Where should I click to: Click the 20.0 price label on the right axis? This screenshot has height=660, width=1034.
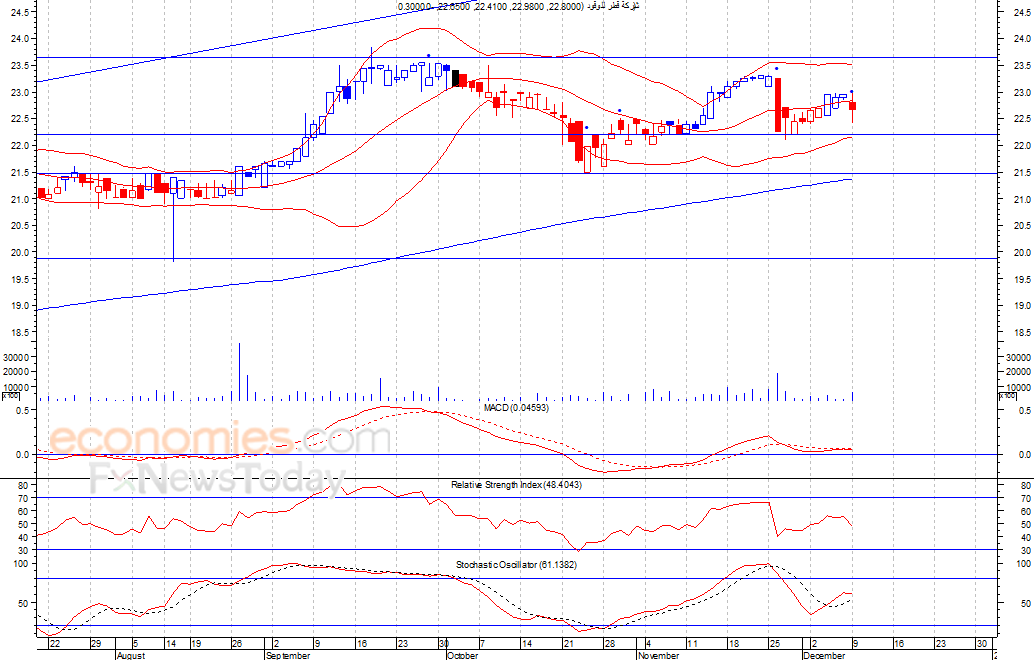tap(1023, 253)
